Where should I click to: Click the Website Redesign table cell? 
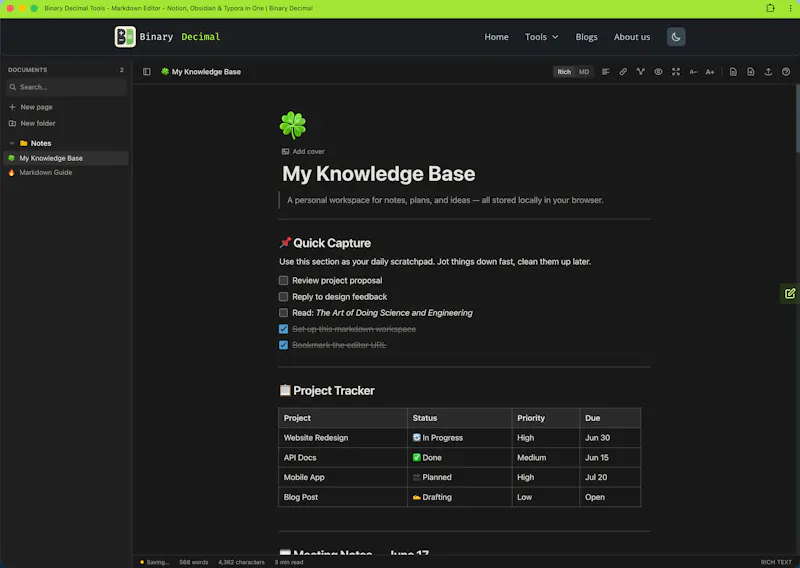pyautogui.click(x=343, y=438)
